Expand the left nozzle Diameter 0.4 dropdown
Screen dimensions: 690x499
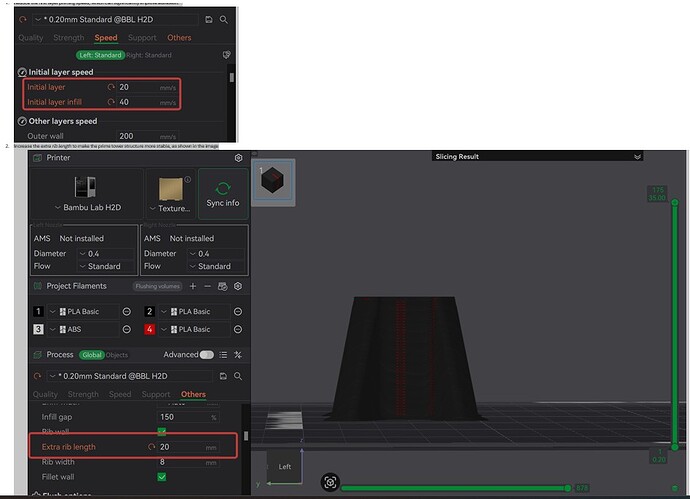[106, 254]
